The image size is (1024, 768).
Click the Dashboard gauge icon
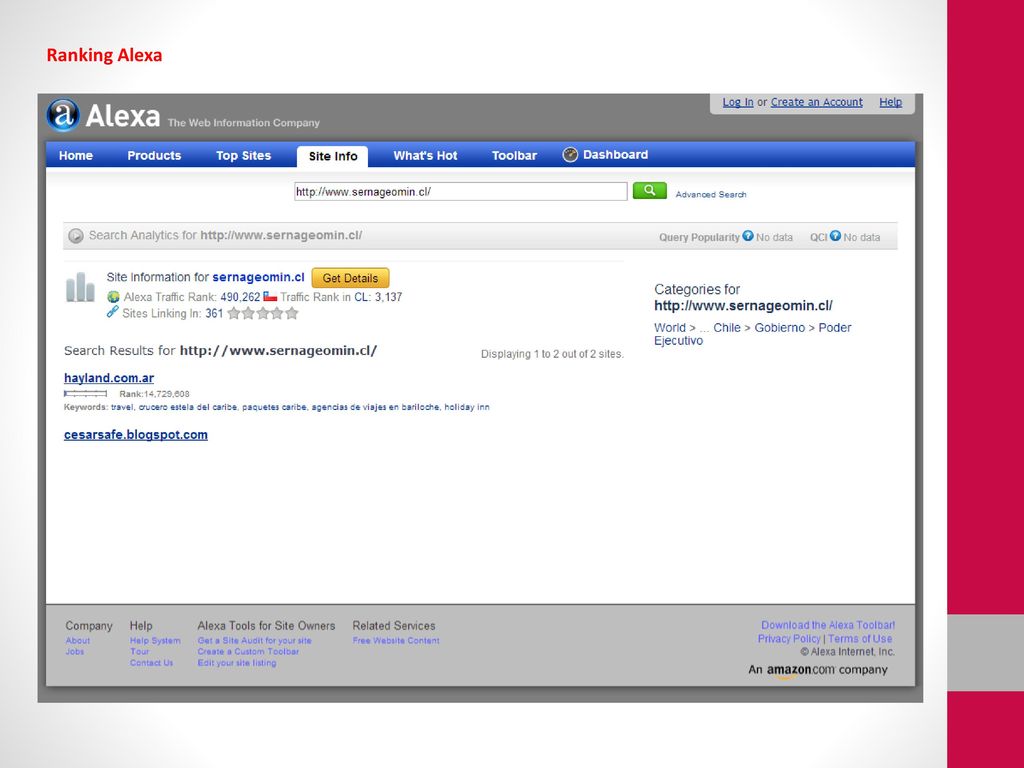tap(570, 155)
